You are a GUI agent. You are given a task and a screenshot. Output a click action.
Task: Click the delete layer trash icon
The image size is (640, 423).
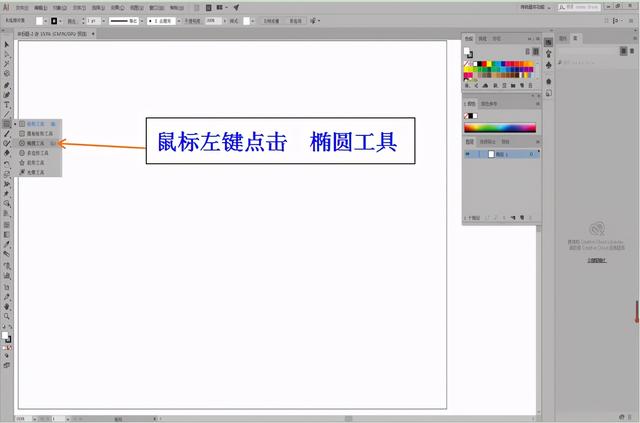(530, 218)
